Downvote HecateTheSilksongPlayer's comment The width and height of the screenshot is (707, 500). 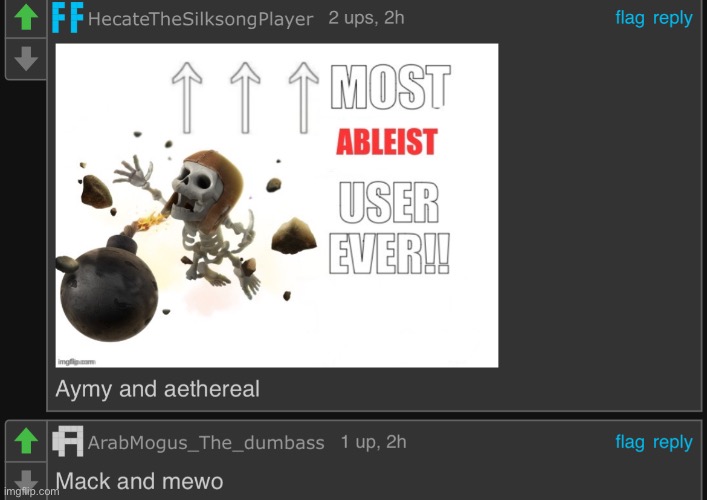pyautogui.click(x=26, y=59)
